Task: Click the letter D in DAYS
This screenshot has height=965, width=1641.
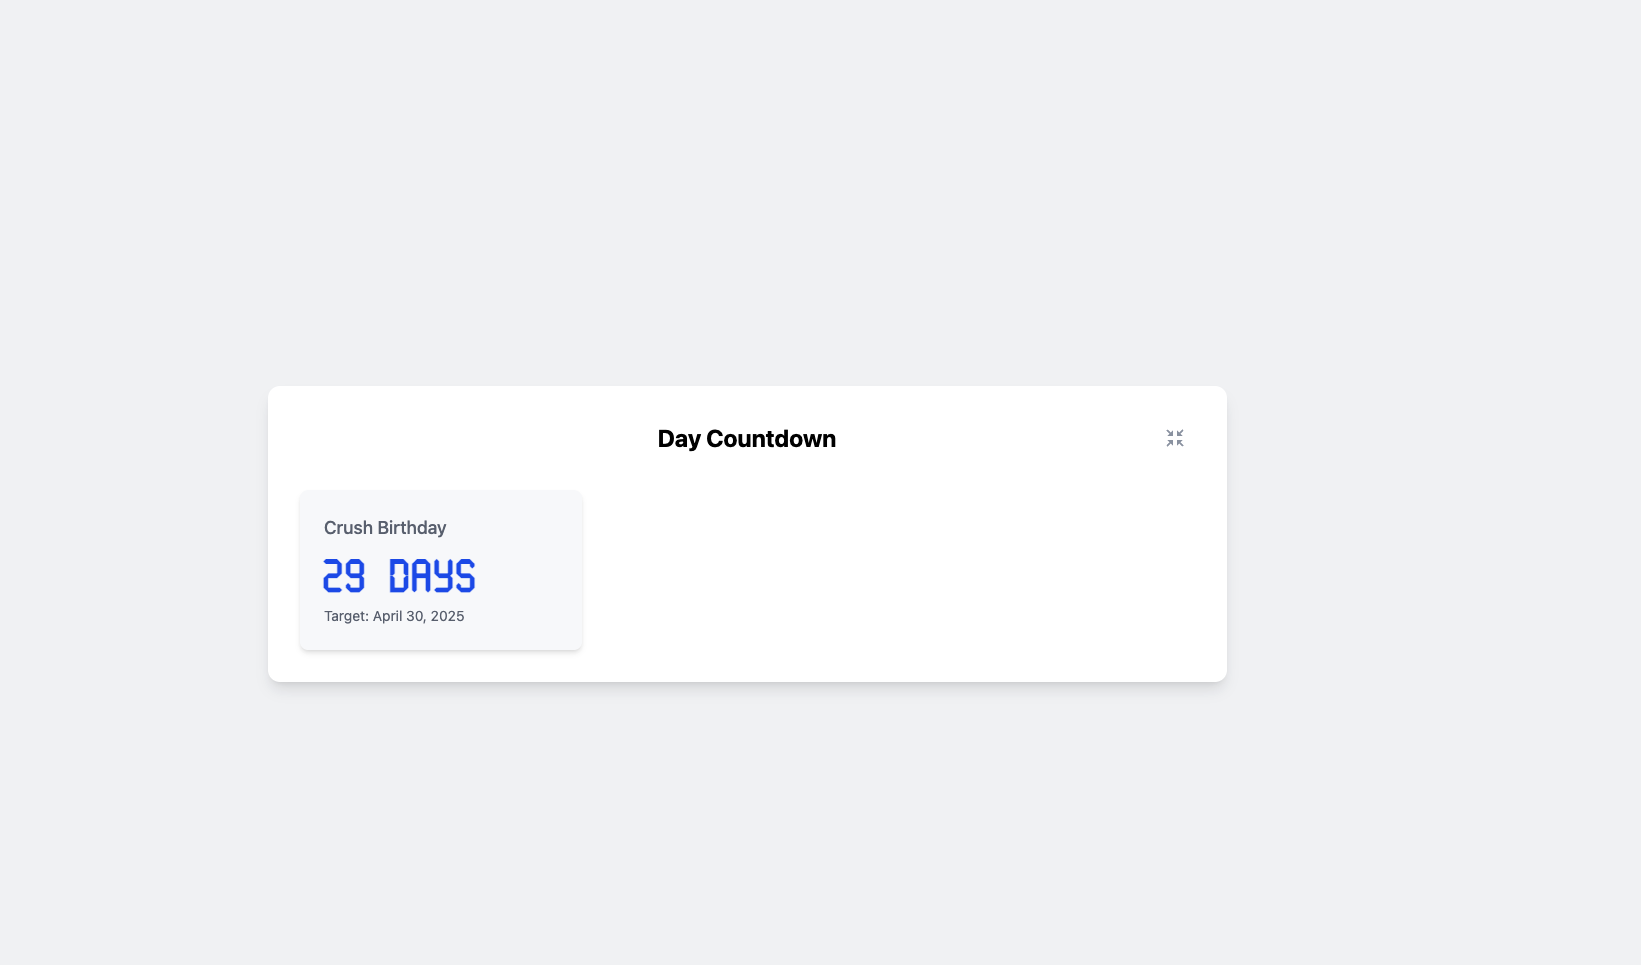Action: (399, 576)
